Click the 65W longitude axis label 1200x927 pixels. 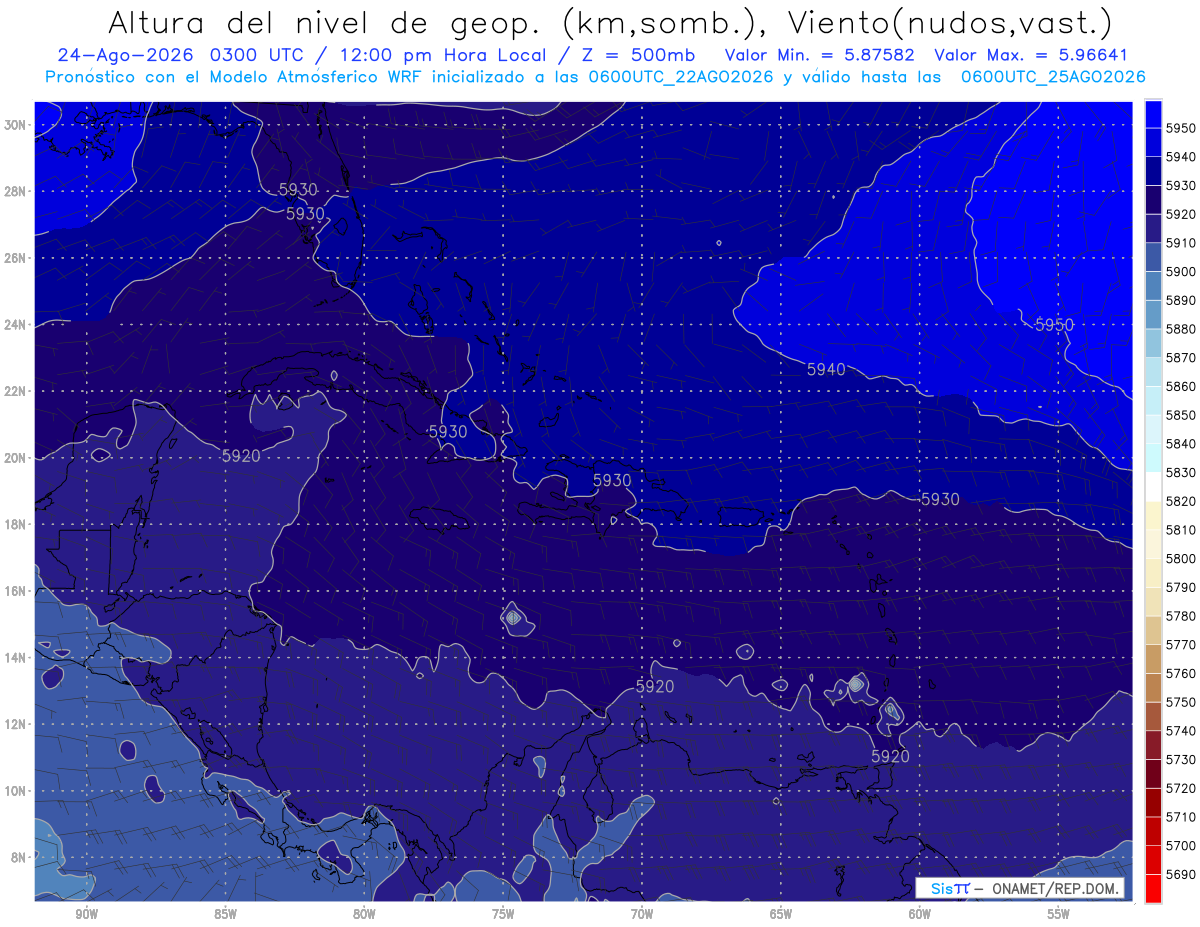click(781, 914)
